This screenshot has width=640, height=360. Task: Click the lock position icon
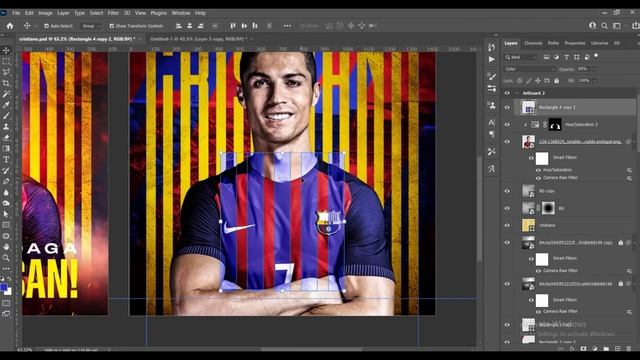[x=538, y=81]
